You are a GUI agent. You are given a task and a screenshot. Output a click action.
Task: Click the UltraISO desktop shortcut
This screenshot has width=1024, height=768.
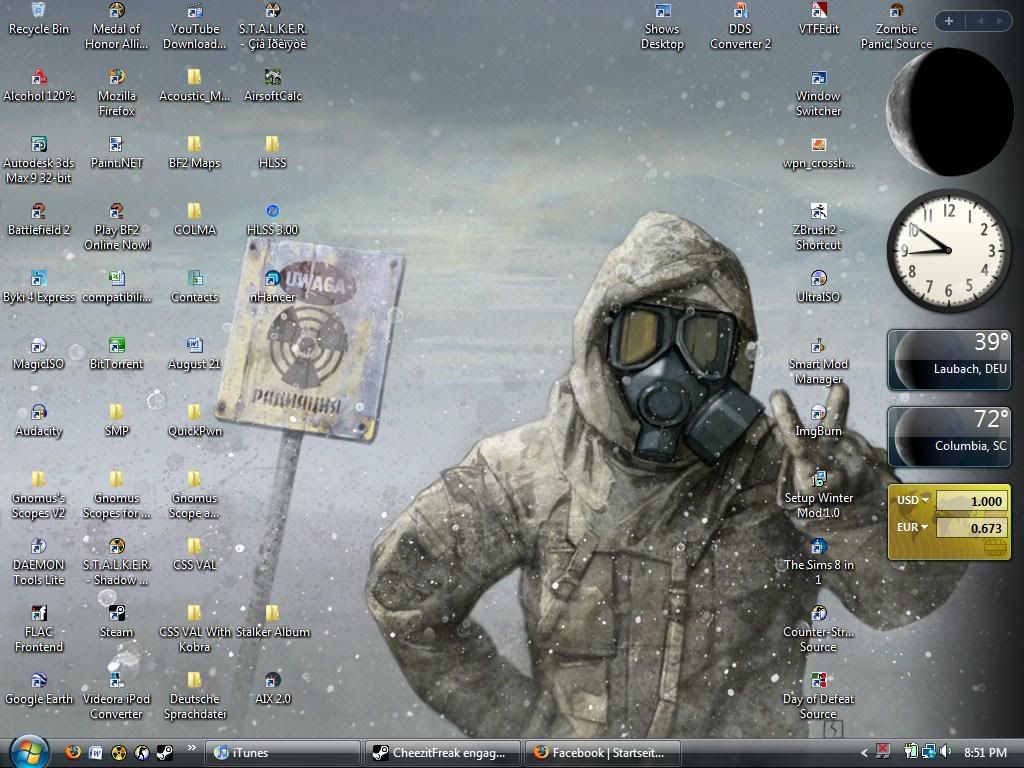click(818, 287)
